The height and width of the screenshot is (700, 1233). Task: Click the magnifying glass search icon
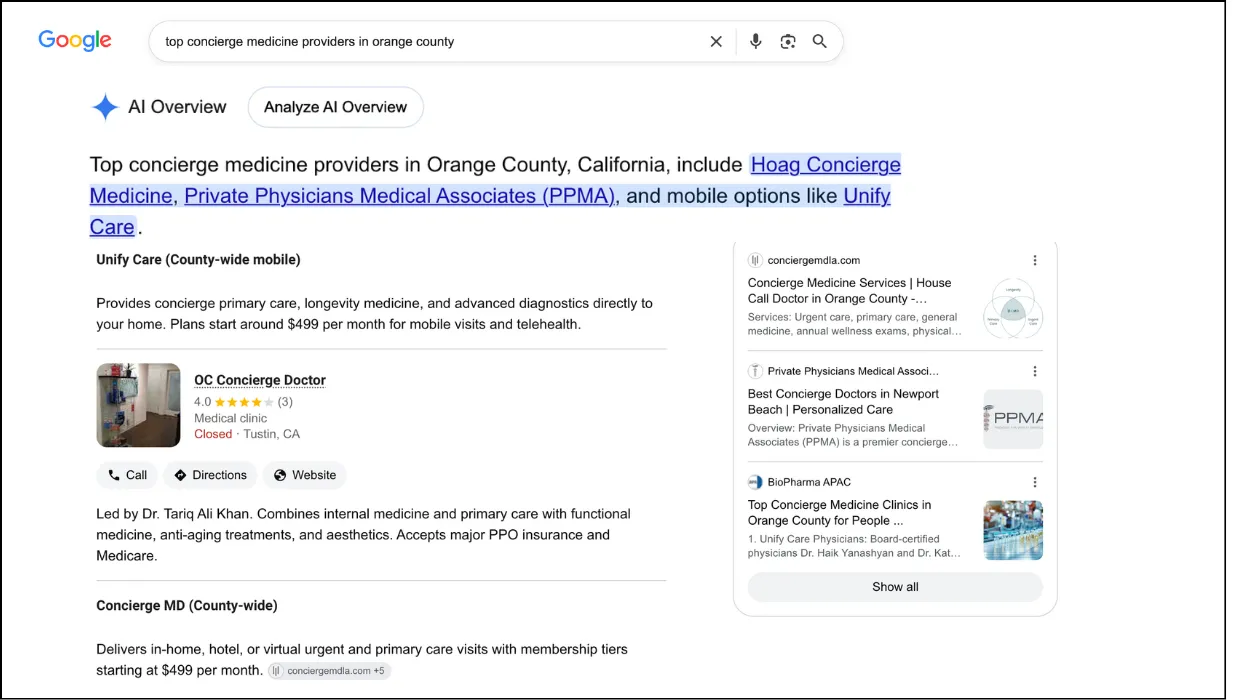[820, 41]
